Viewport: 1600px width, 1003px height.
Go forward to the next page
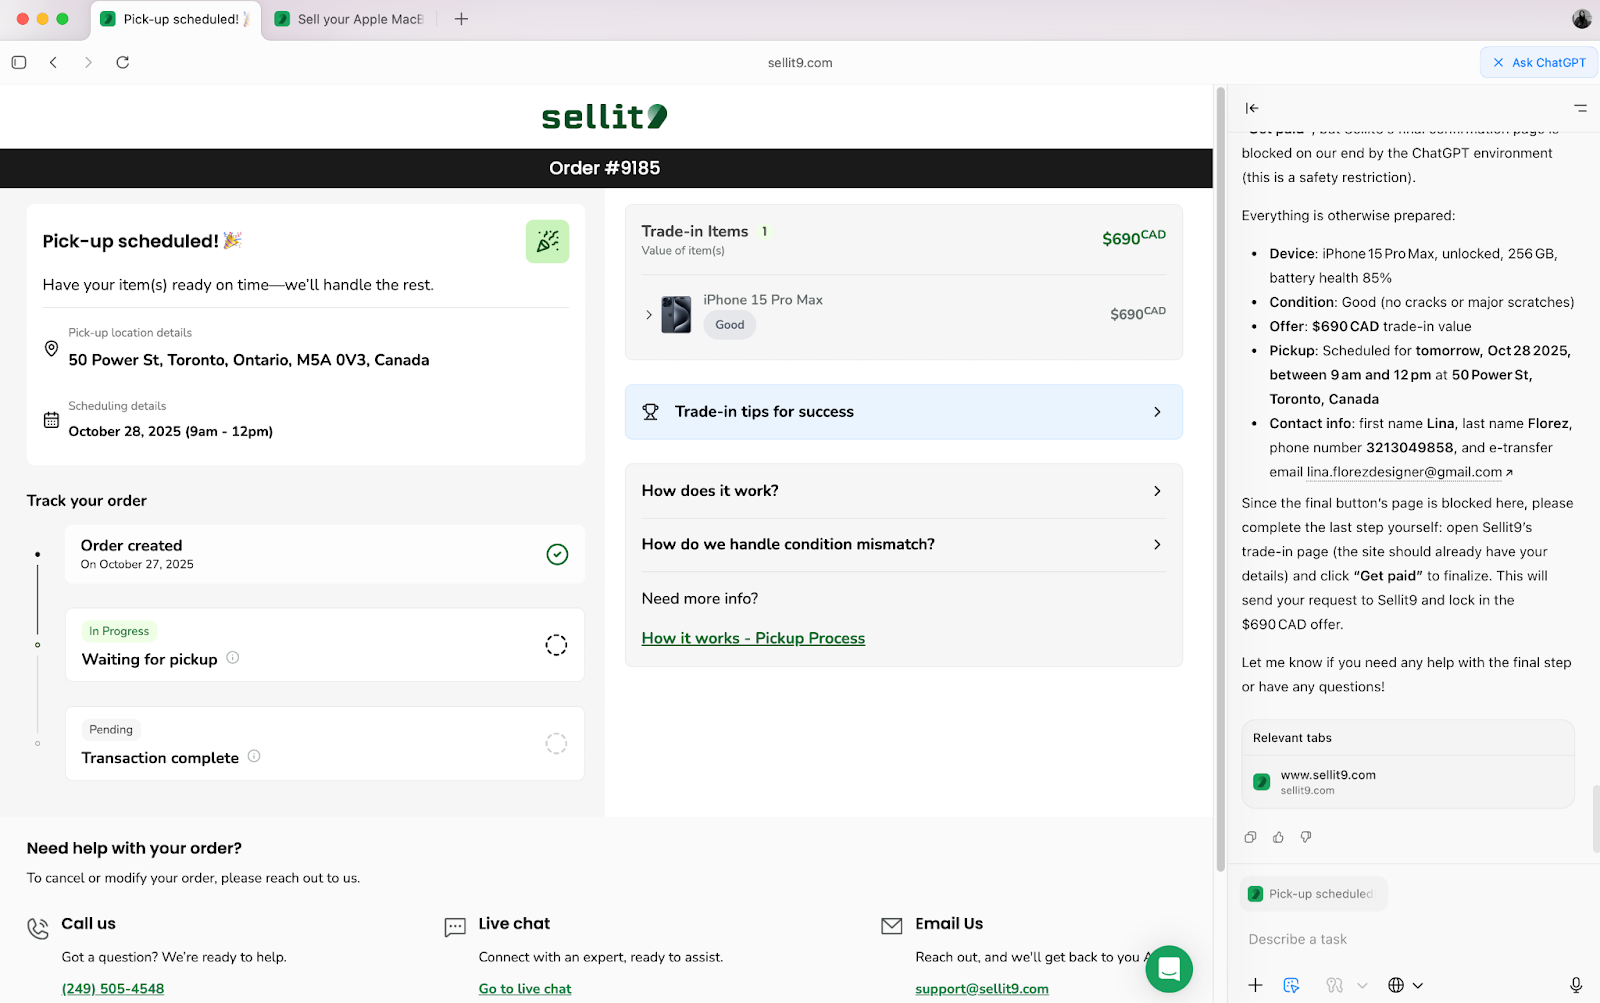[88, 62]
